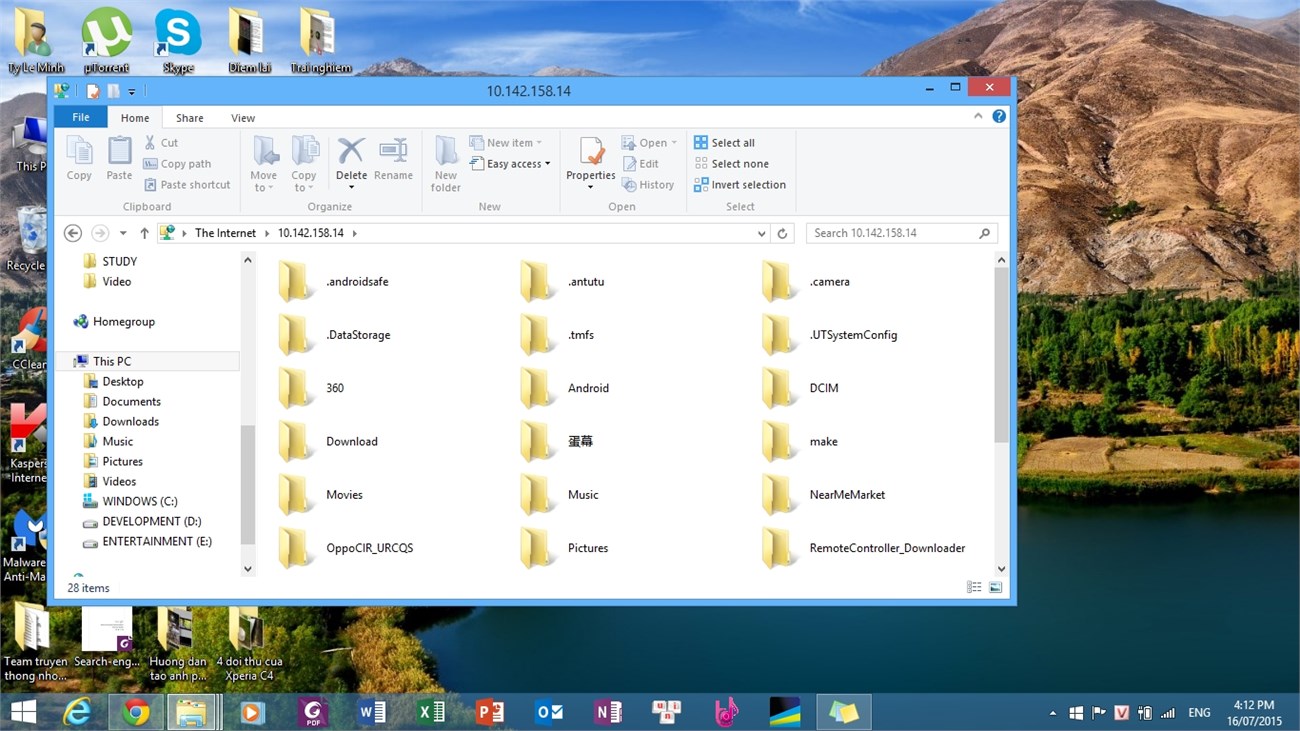Expand the Properties dropdown arrow
Image resolution: width=1300 pixels, height=731 pixels.
click(590, 187)
